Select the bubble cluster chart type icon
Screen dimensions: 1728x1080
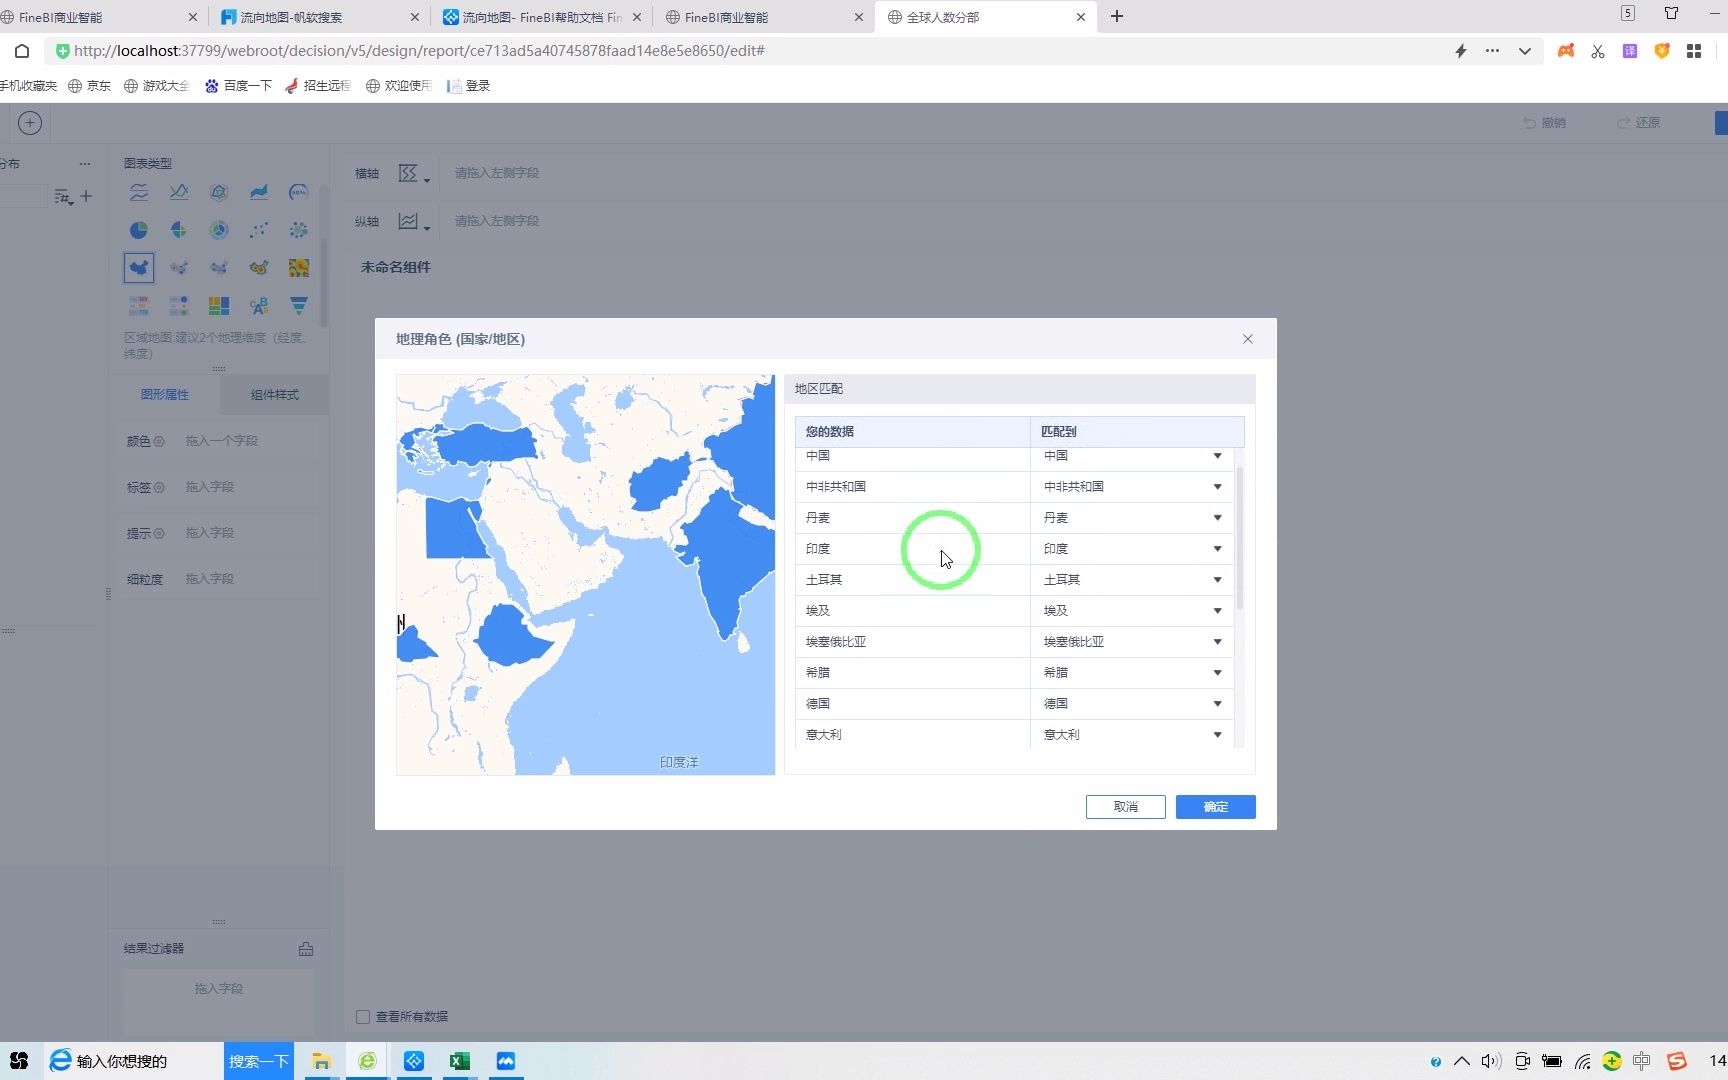point(299,230)
